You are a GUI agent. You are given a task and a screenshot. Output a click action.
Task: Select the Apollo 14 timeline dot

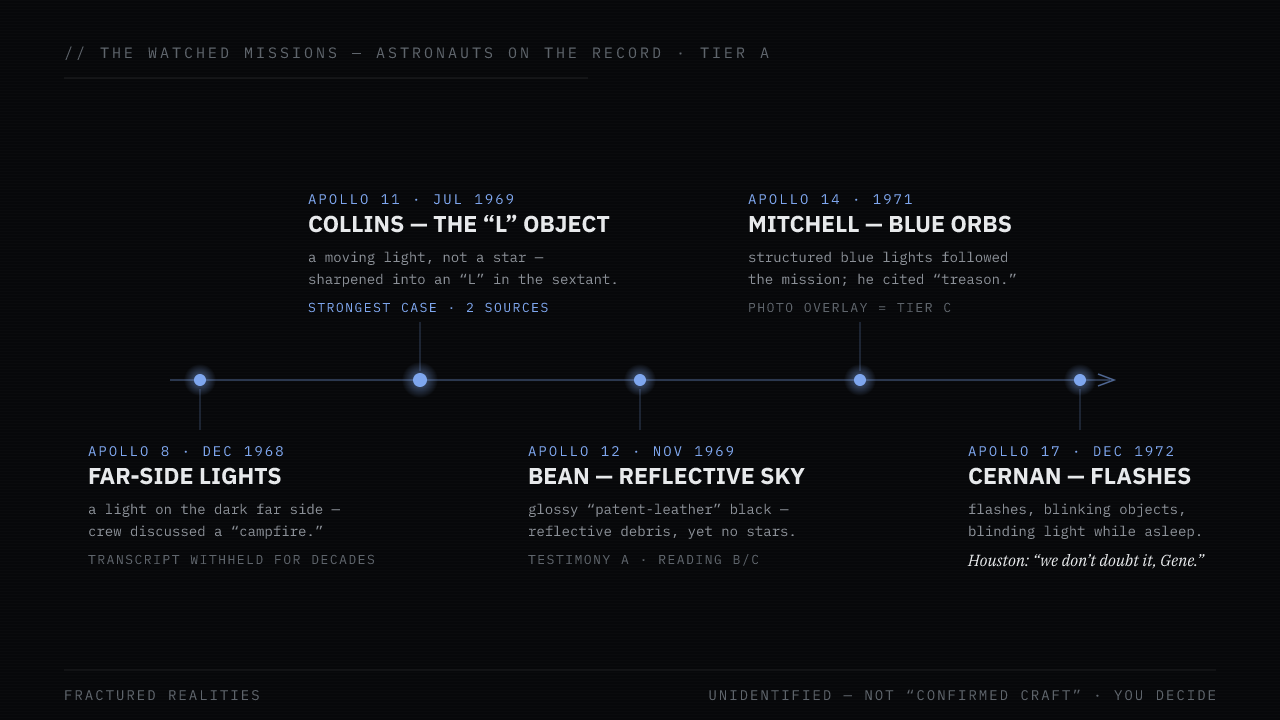(x=860, y=380)
